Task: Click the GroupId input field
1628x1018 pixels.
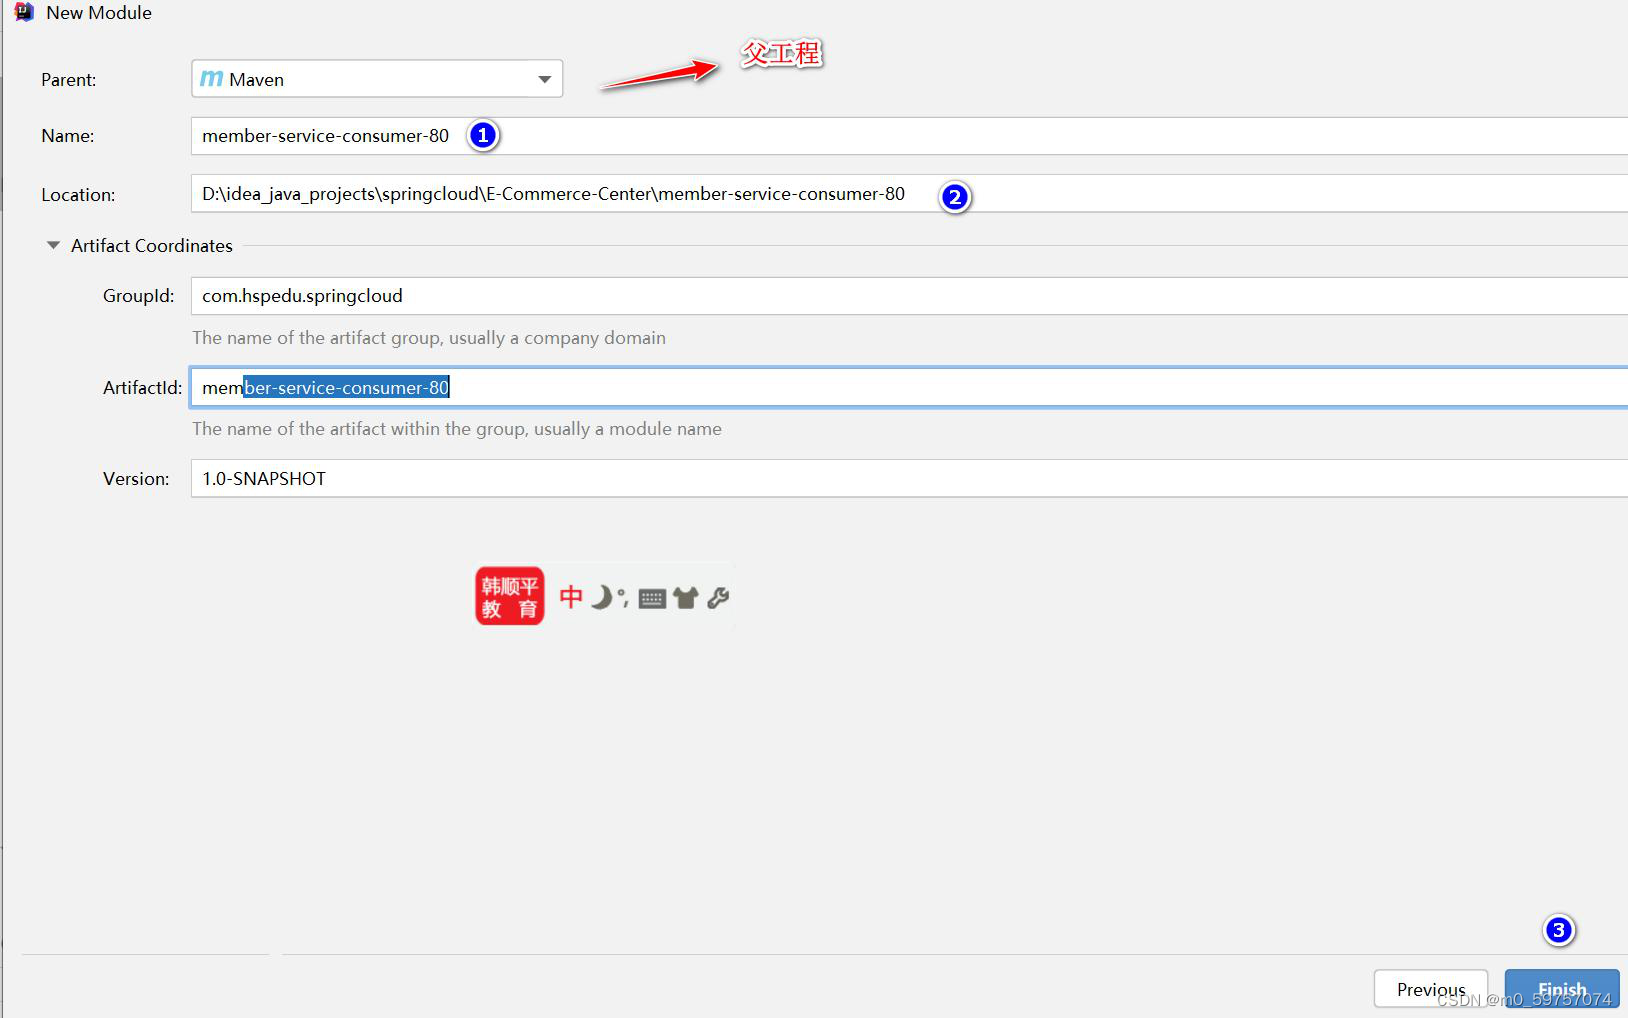Action: pyautogui.click(x=909, y=296)
